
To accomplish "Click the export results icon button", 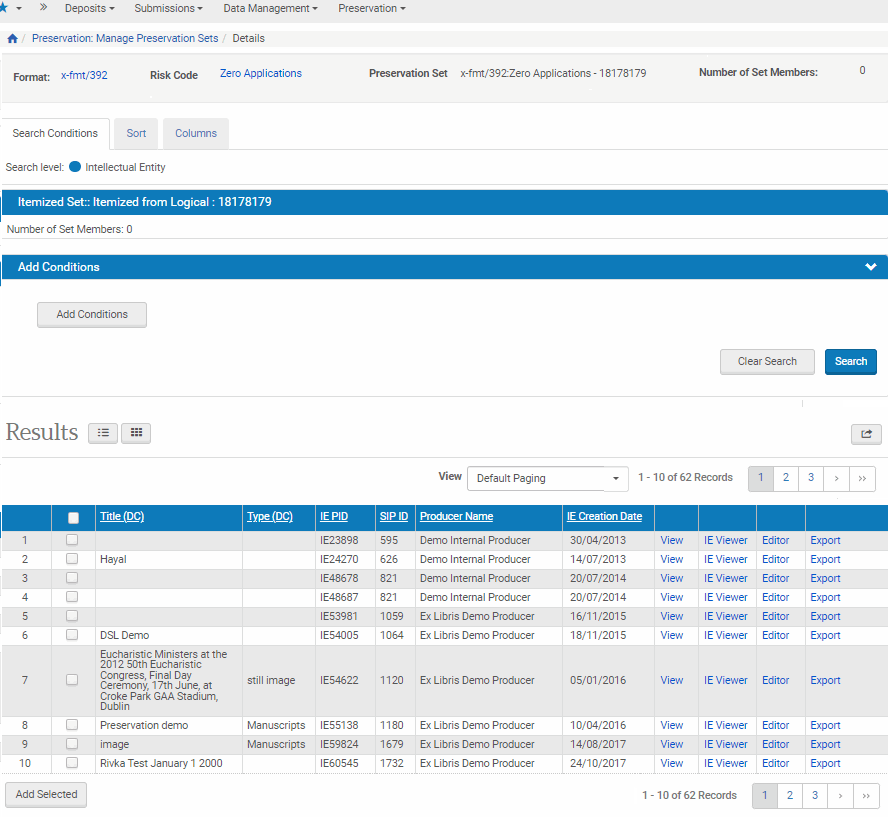I will (x=866, y=433).
